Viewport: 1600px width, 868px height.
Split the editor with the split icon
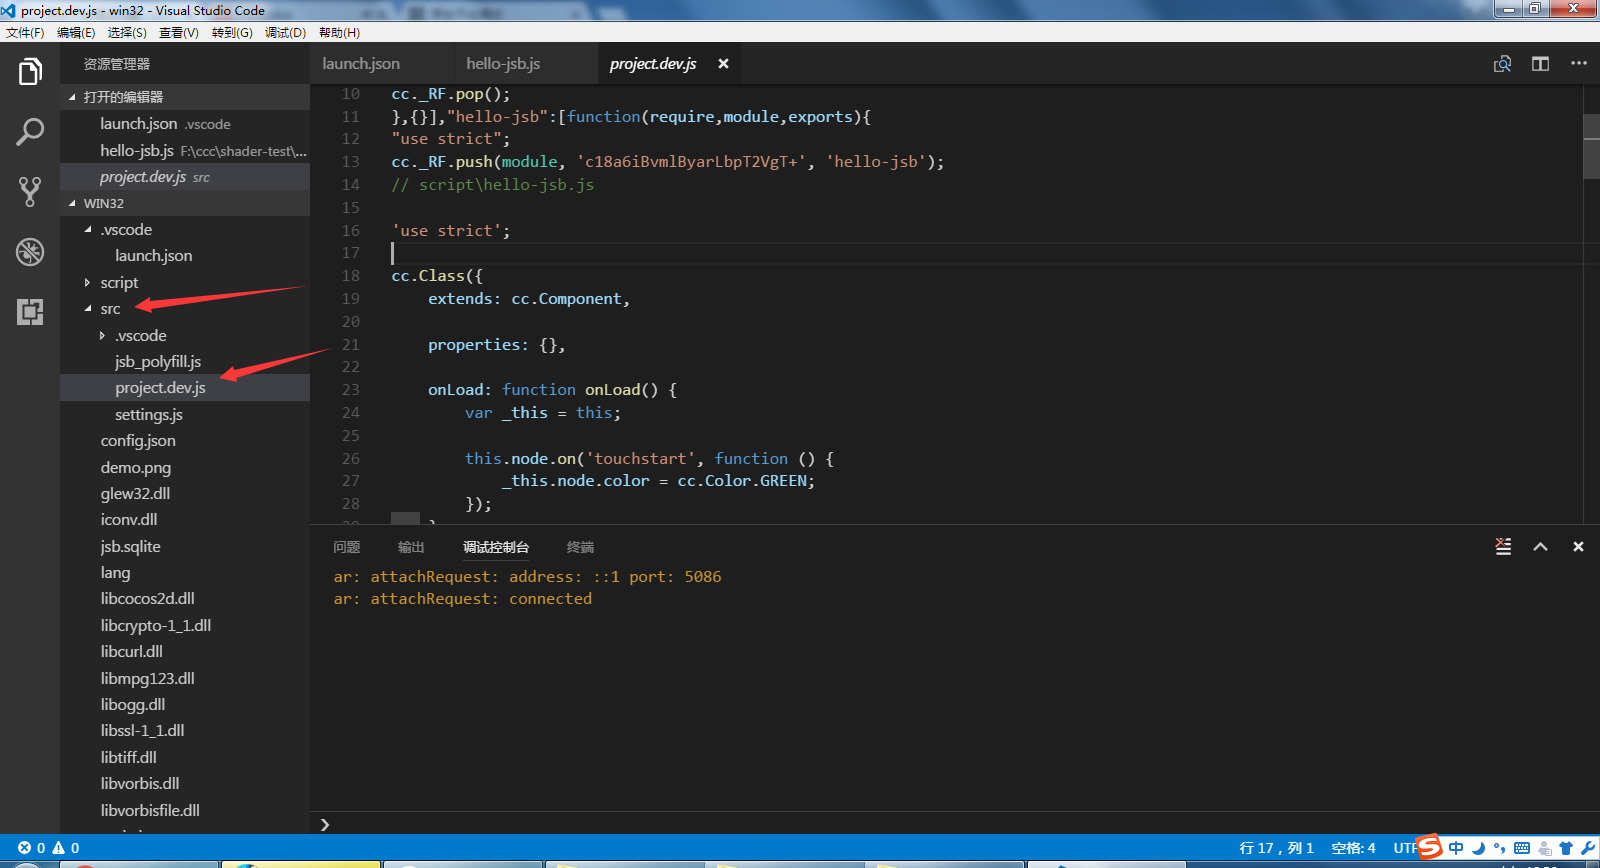click(1540, 64)
